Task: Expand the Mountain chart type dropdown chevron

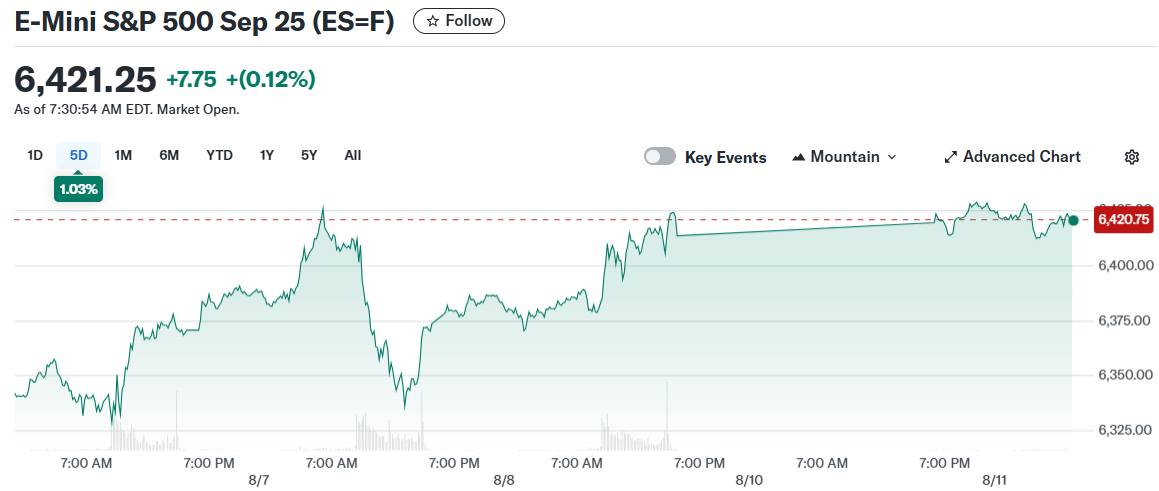Action: point(891,157)
